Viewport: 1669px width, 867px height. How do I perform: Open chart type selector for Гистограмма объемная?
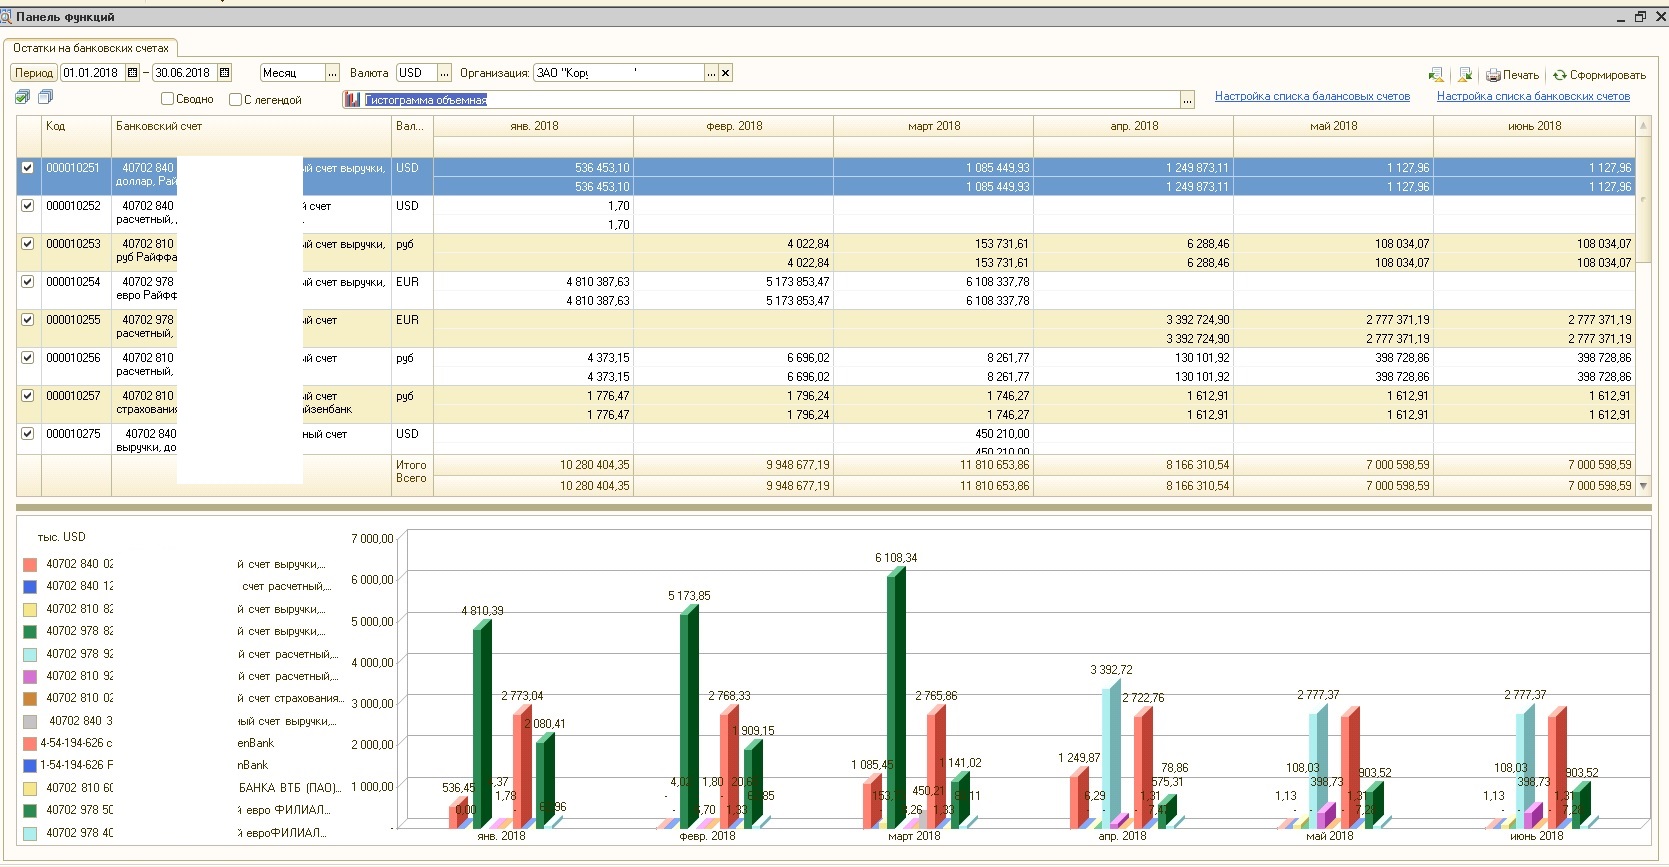(x=1187, y=100)
